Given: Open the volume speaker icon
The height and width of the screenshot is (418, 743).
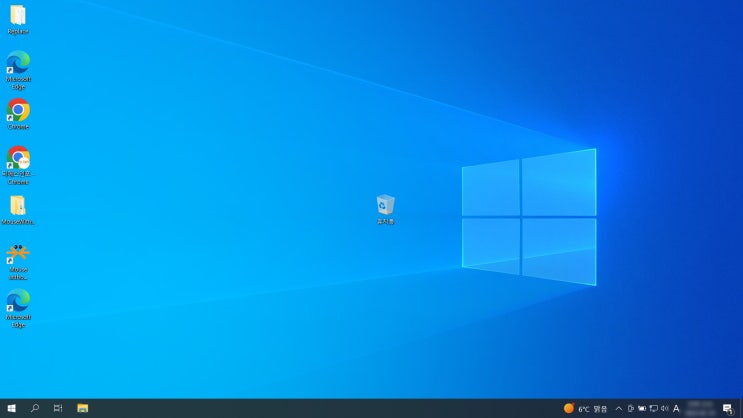Looking at the screenshot, I should coord(665,409).
